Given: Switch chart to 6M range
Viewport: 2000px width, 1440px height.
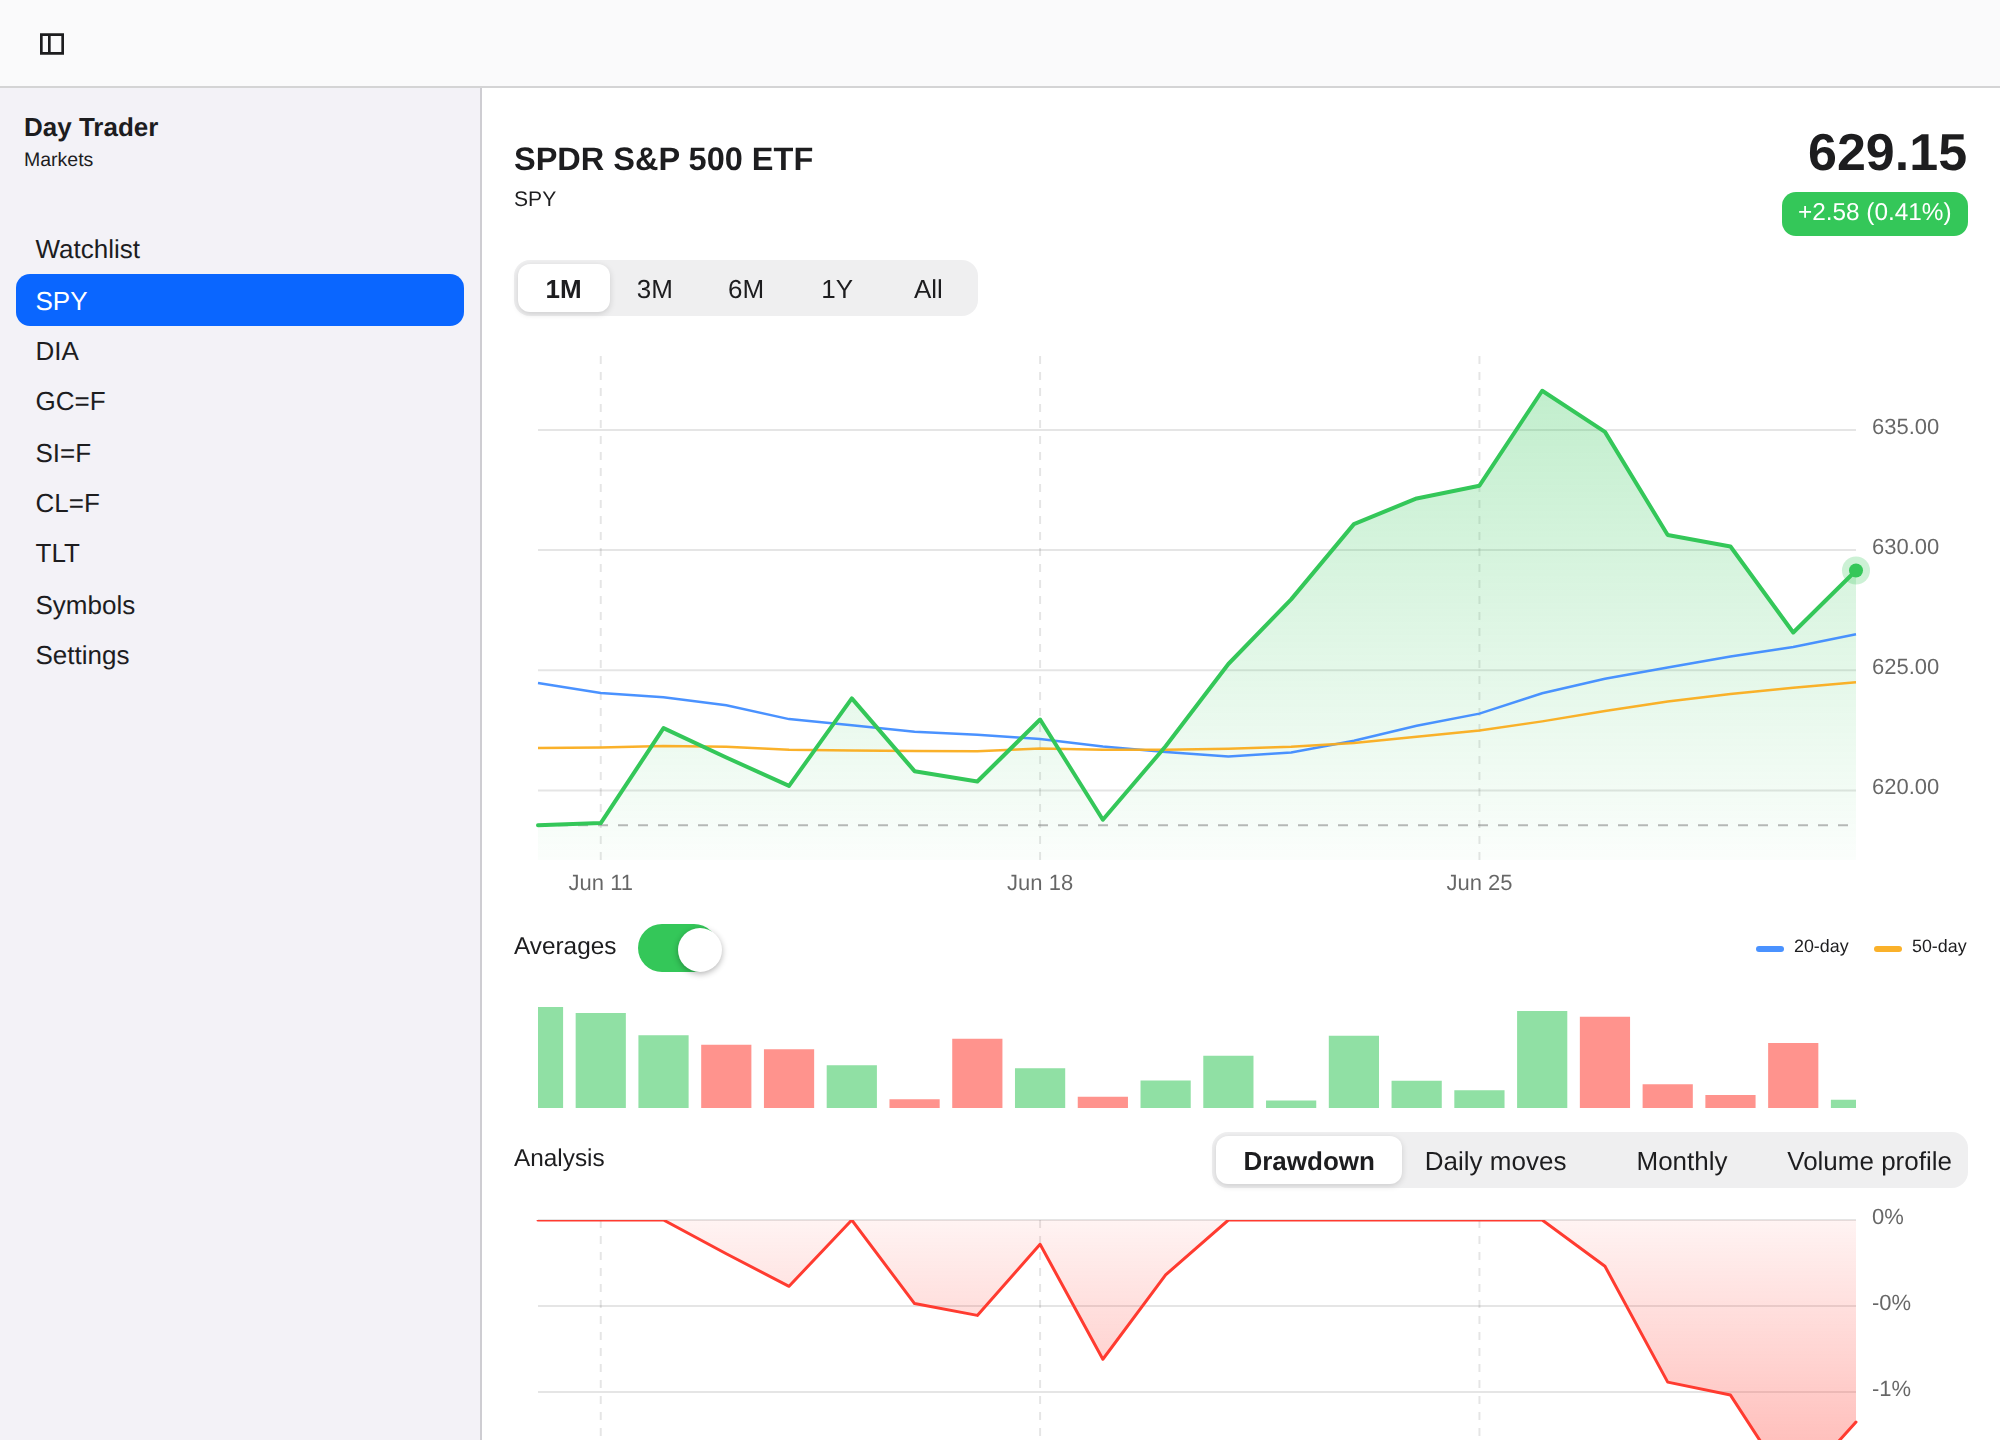Looking at the screenshot, I should 746,289.
